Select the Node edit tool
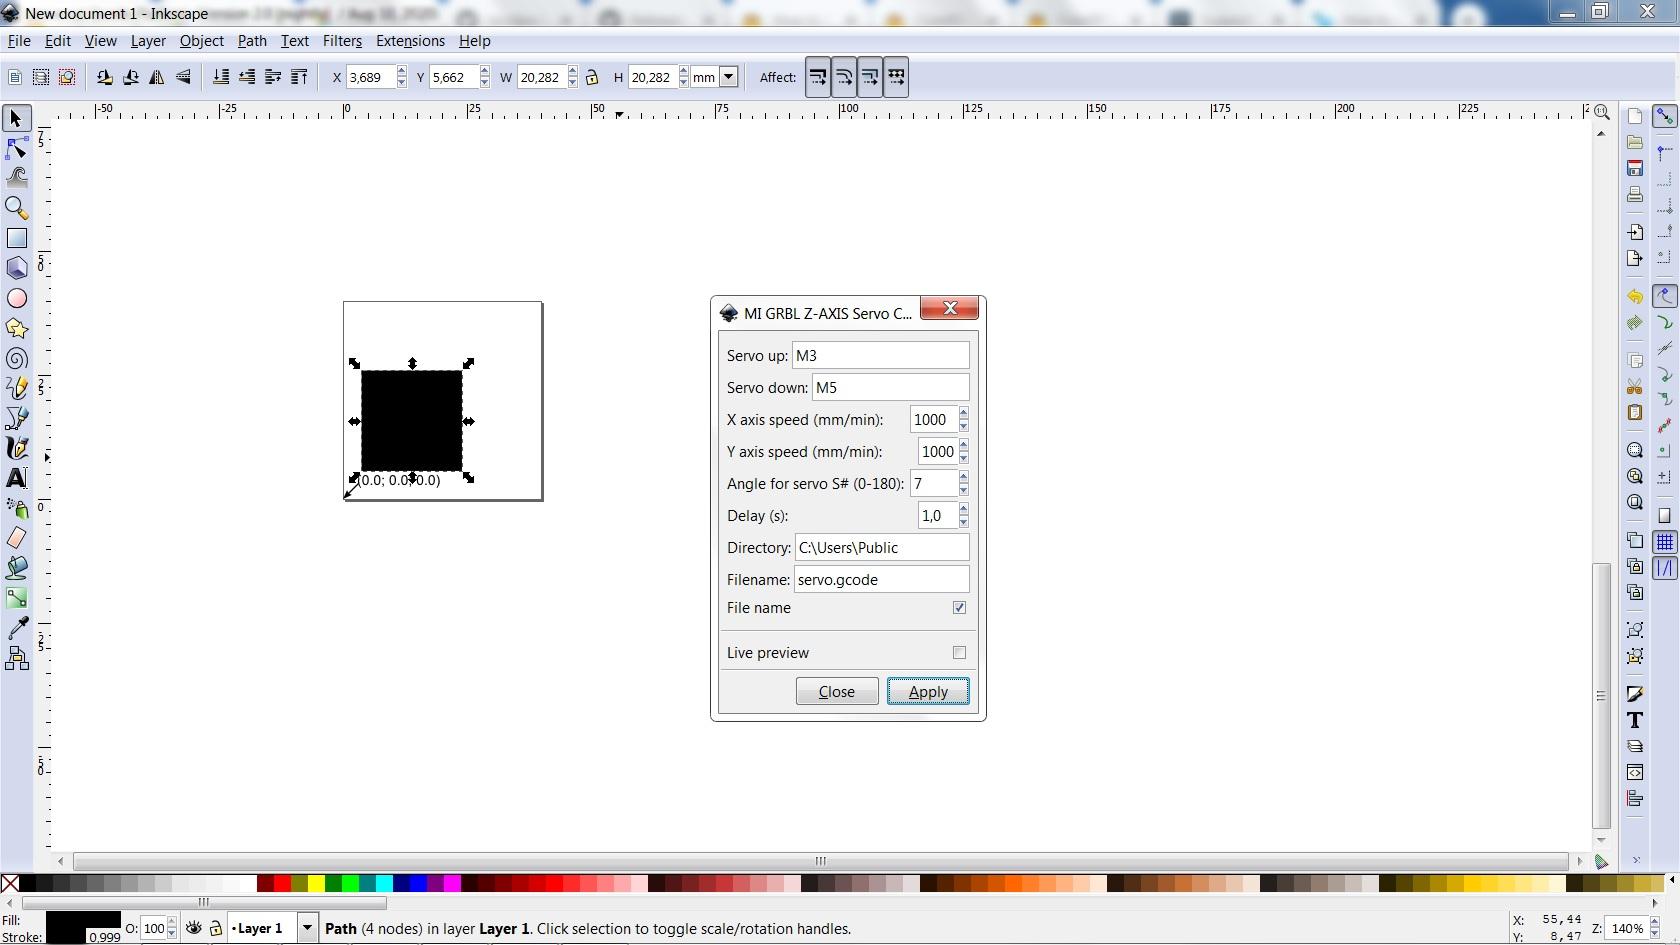Viewport: 1680px width, 945px height. tap(16, 149)
